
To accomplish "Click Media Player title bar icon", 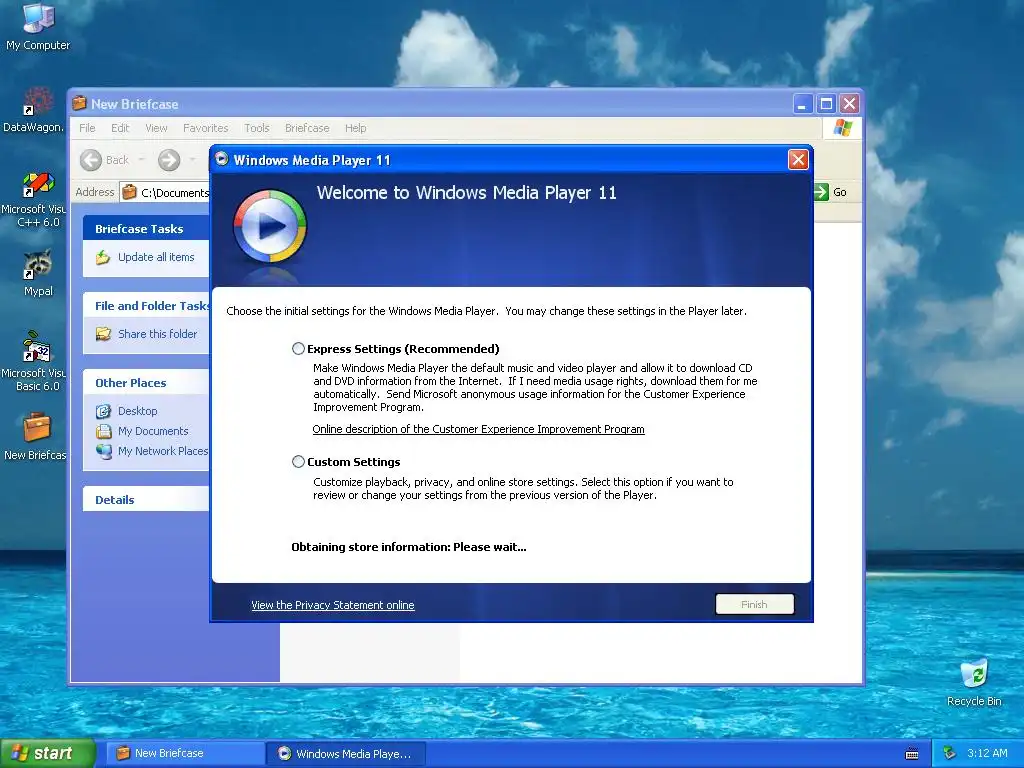I will point(222,159).
